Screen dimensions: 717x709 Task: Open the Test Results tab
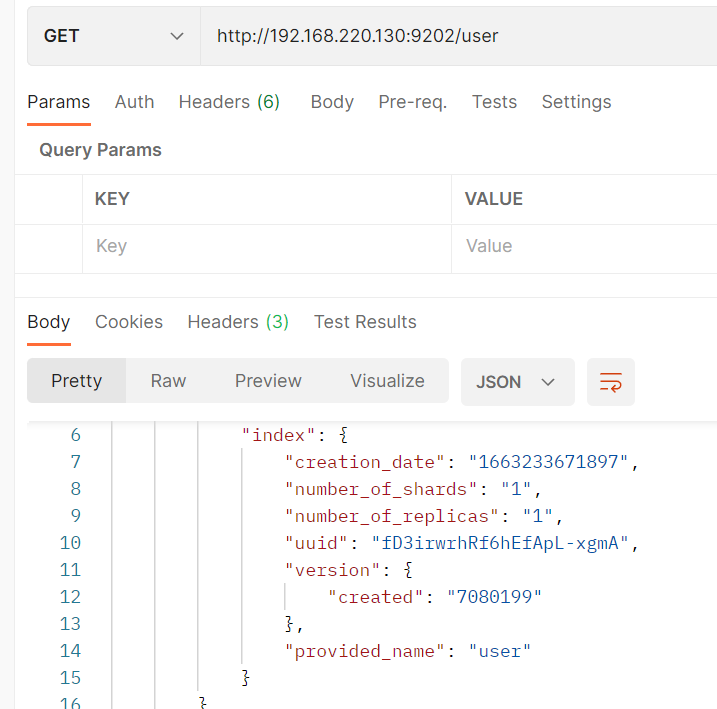click(x=365, y=322)
